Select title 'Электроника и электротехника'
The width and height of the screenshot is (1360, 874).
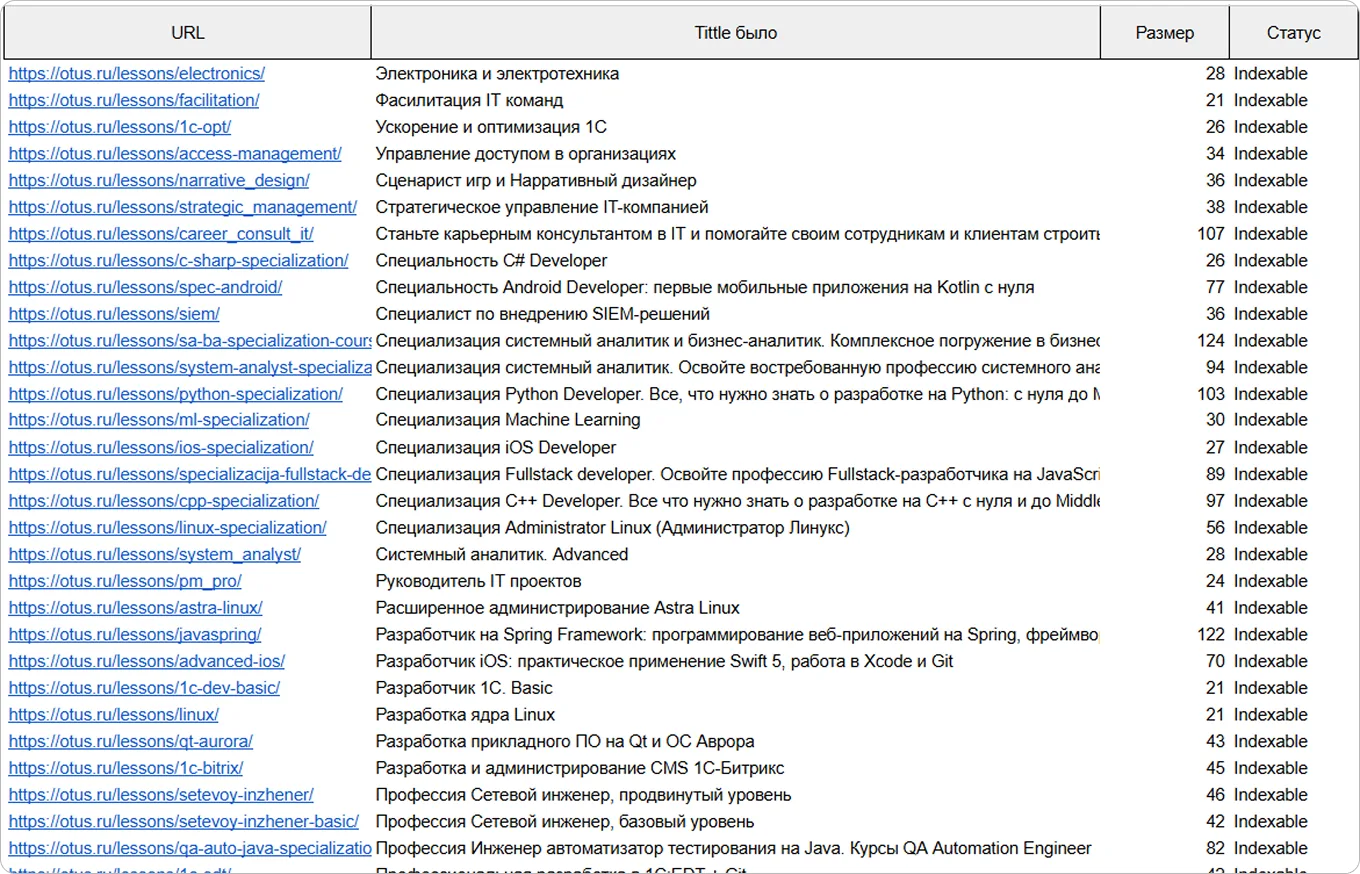tap(497, 74)
